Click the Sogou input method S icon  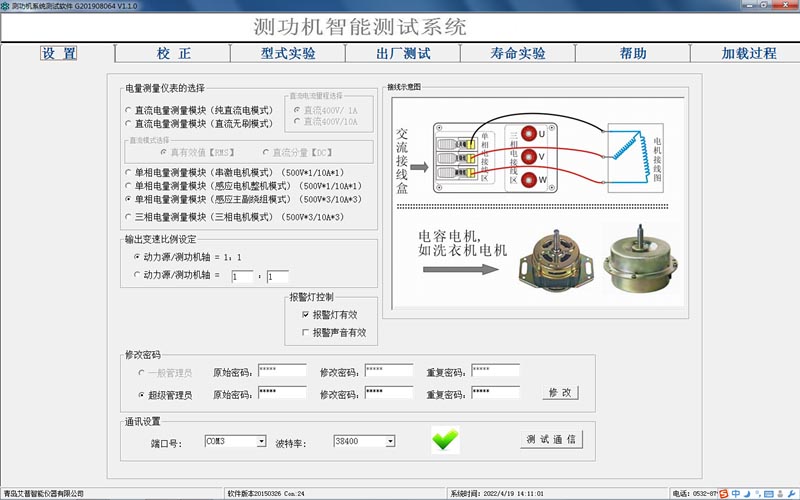pos(722,493)
